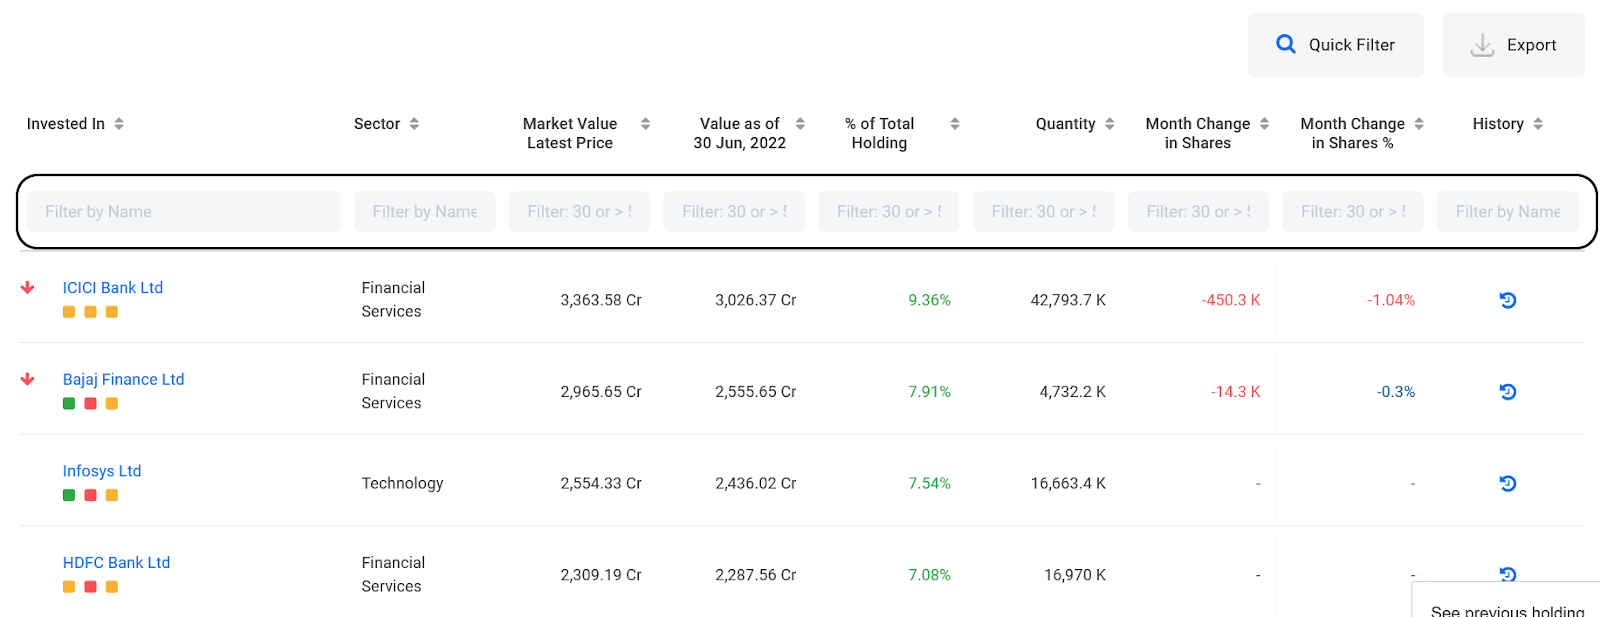Select HDFC Bank market value 2,309.19 Cr
Image resolution: width=1600 pixels, height=617 pixels.
click(601, 575)
